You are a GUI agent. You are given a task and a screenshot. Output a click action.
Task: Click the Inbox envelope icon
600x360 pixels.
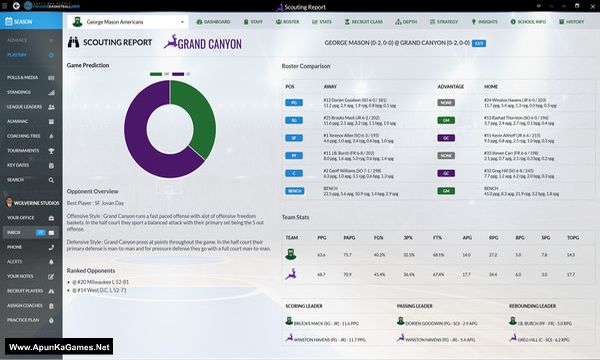(51, 232)
